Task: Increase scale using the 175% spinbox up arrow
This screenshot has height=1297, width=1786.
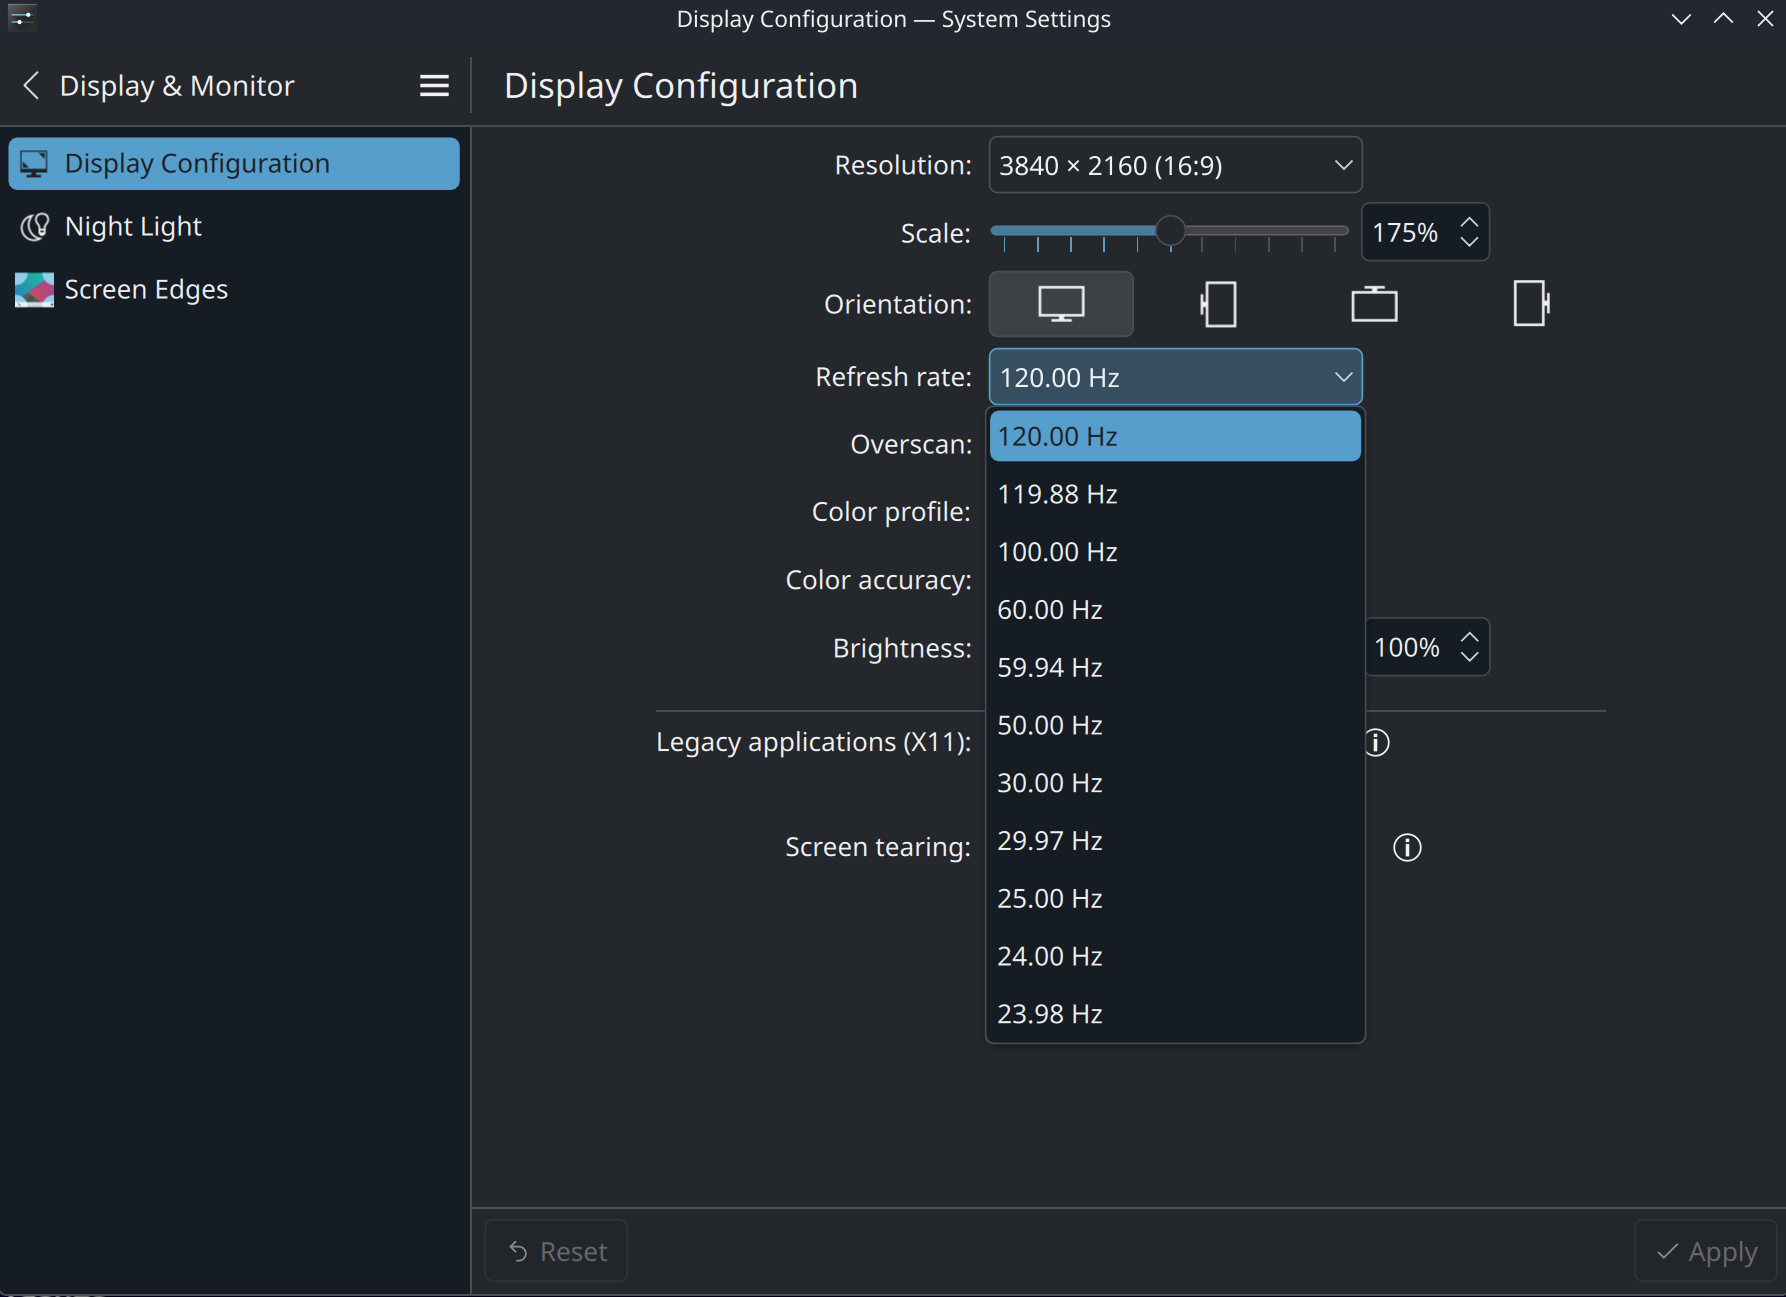Action: pos(1469,222)
